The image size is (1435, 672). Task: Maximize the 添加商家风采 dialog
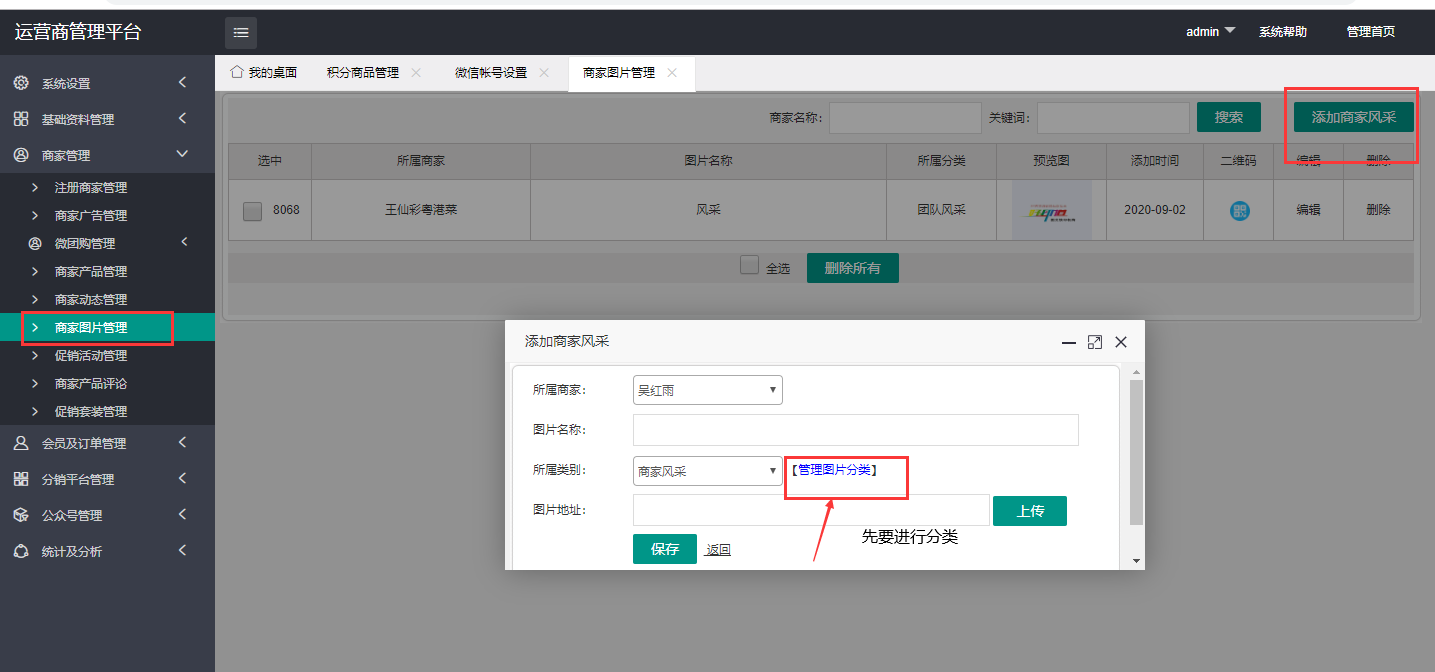pos(1095,342)
